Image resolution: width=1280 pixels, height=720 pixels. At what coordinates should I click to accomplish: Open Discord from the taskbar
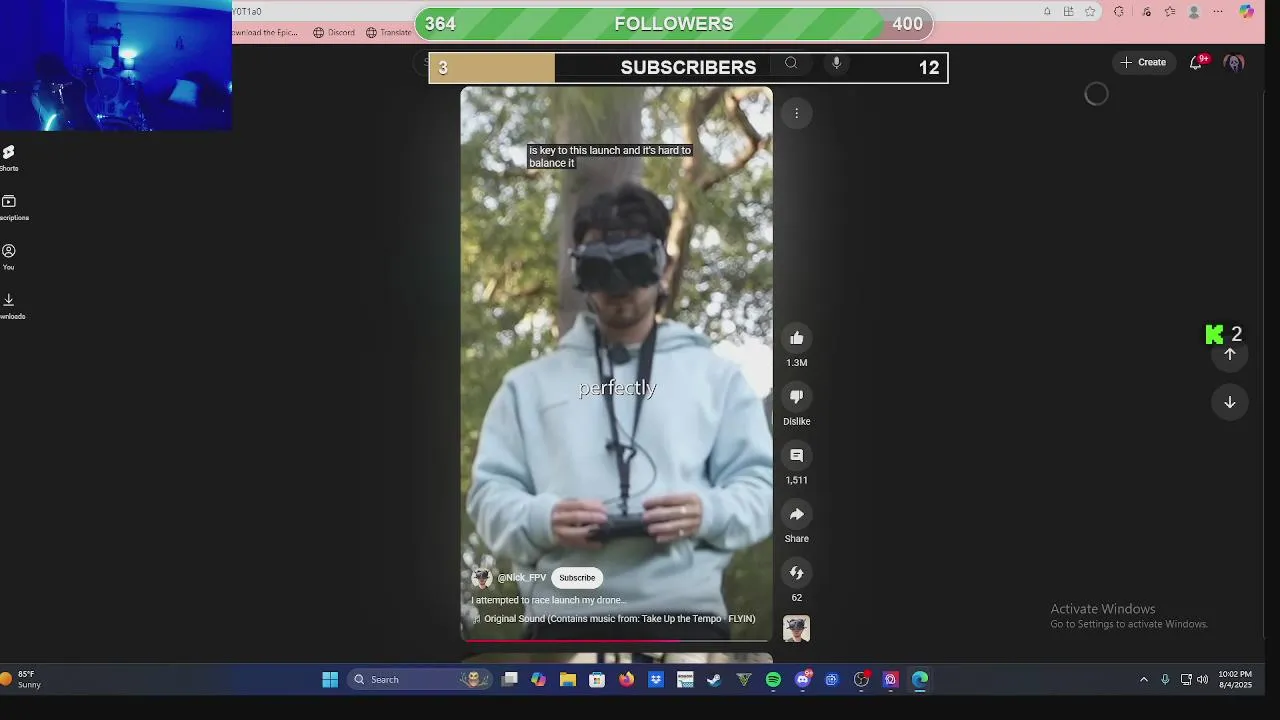(802, 680)
